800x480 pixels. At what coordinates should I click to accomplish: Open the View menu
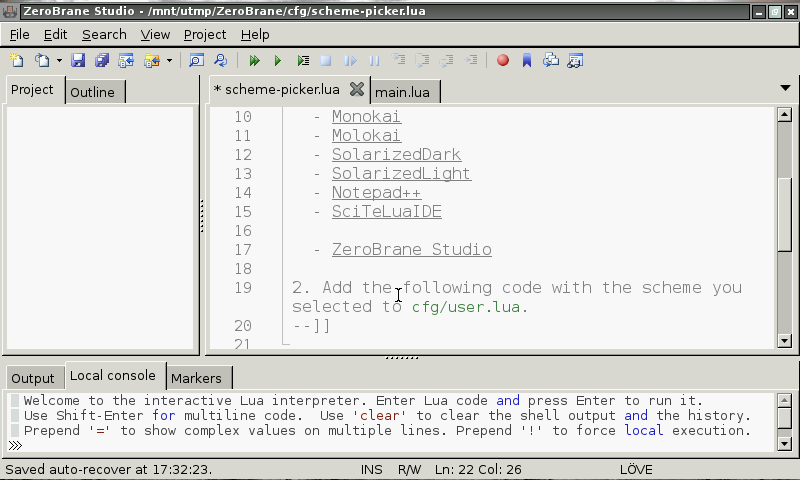point(155,35)
